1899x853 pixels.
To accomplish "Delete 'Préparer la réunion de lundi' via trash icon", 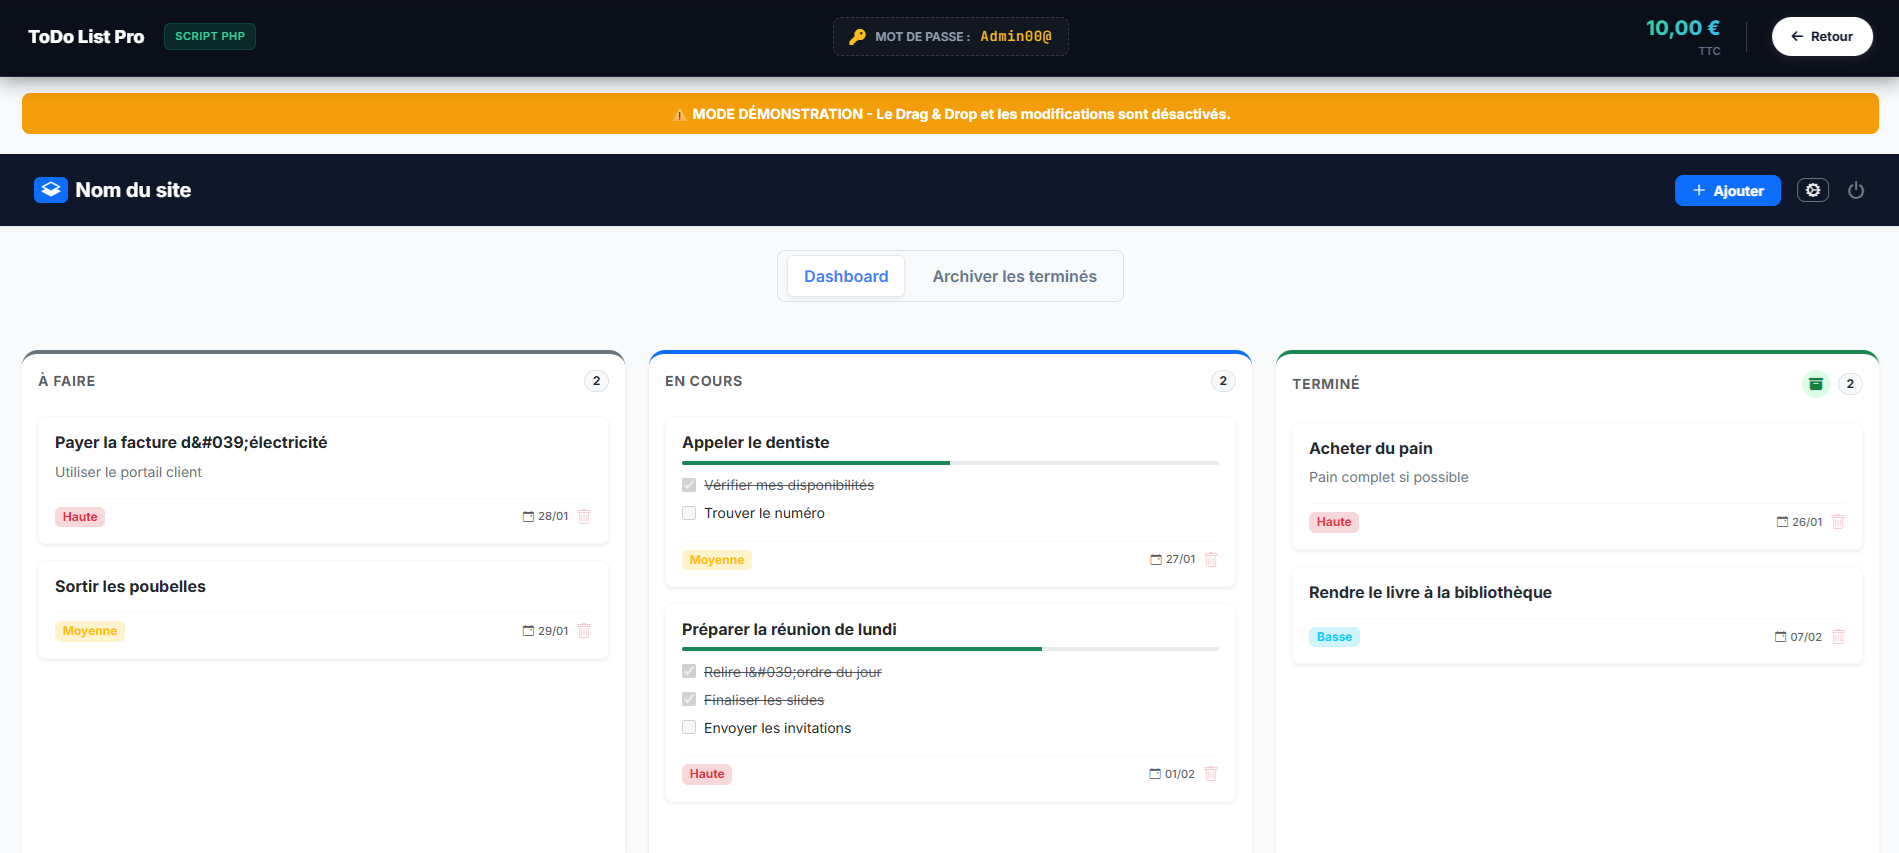I will pyautogui.click(x=1211, y=774).
